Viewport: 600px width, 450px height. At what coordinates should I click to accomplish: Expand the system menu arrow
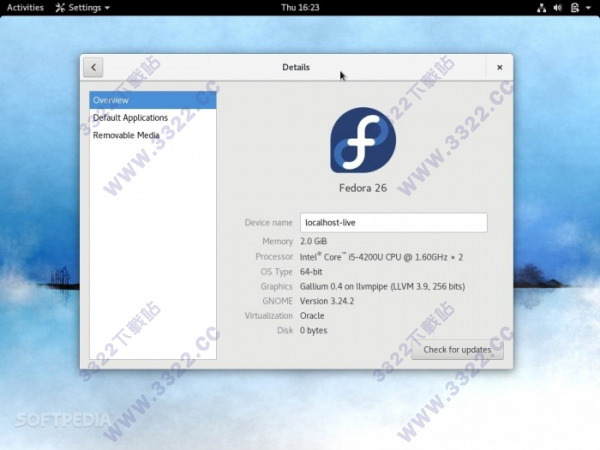pyautogui.click(x=588, y=8)
